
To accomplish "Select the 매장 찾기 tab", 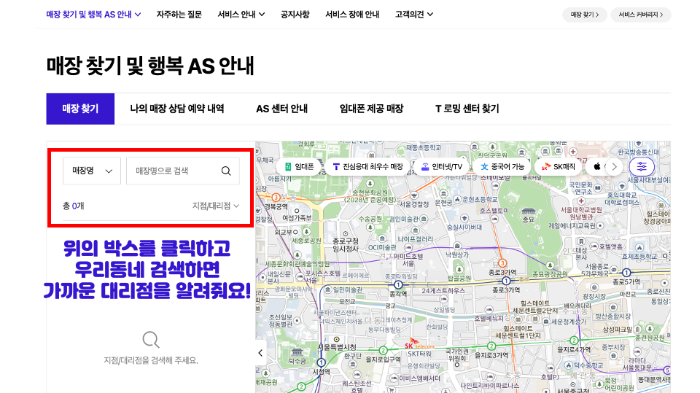I will 80,109.
